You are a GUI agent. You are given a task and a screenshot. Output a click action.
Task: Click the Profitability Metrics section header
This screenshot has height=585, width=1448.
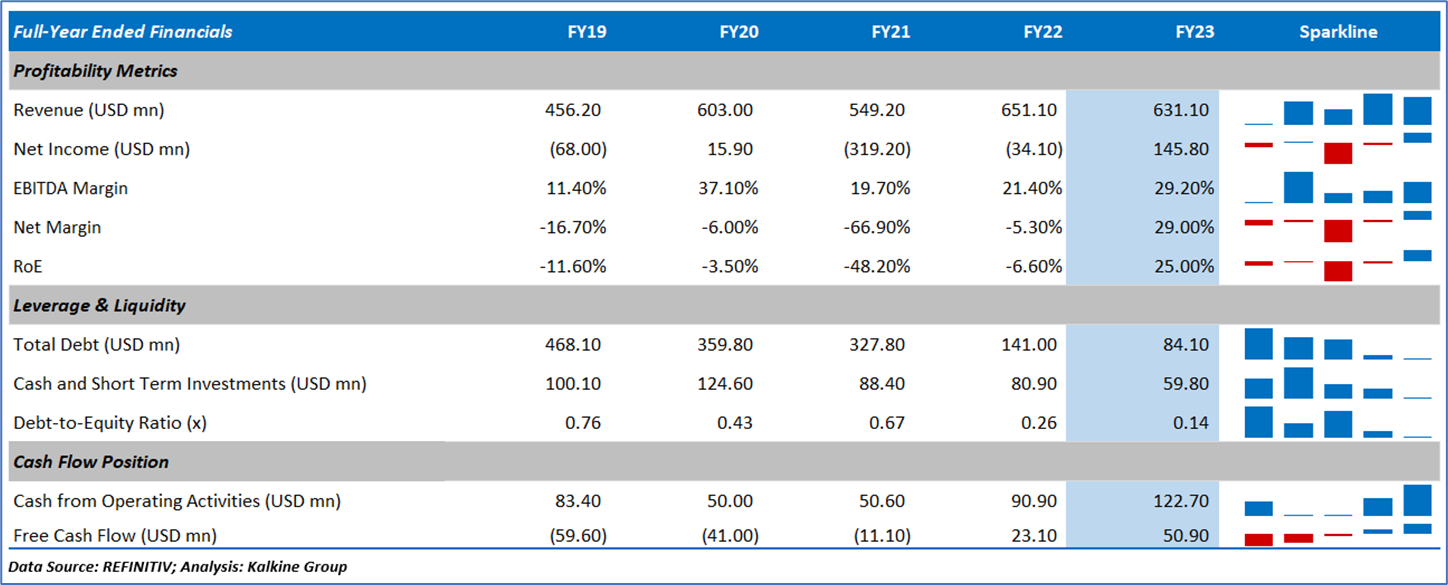[96, 71]
